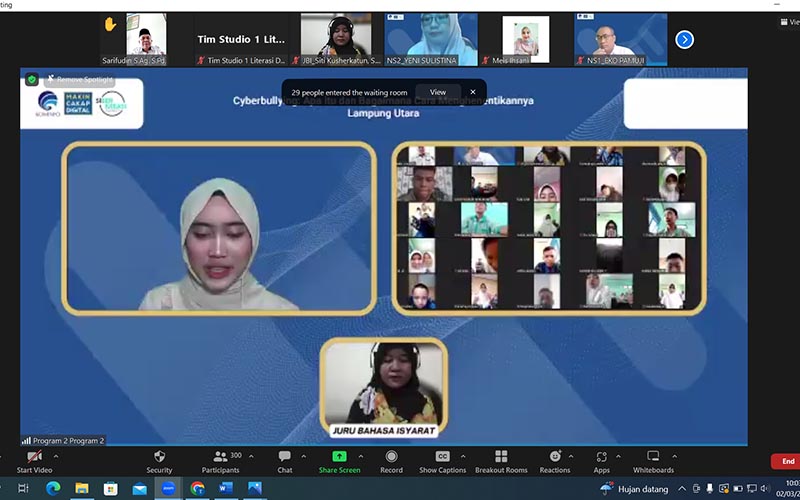Select Tim Studio 1 Literasi thumbnail
This screenshot has width=800, height=500.
click(x=241, y=39)
